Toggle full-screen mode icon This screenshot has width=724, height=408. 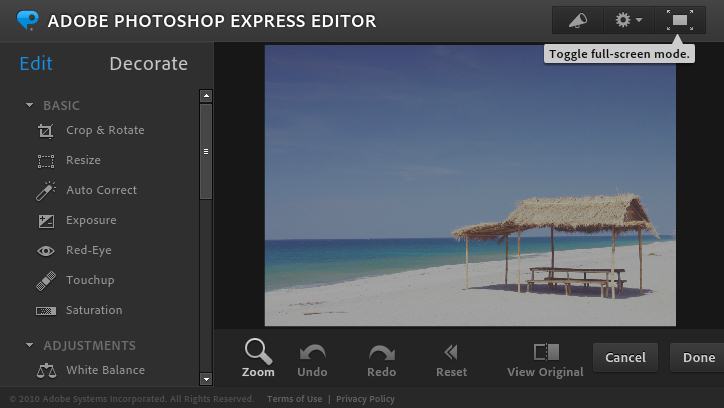coord(680,20)
